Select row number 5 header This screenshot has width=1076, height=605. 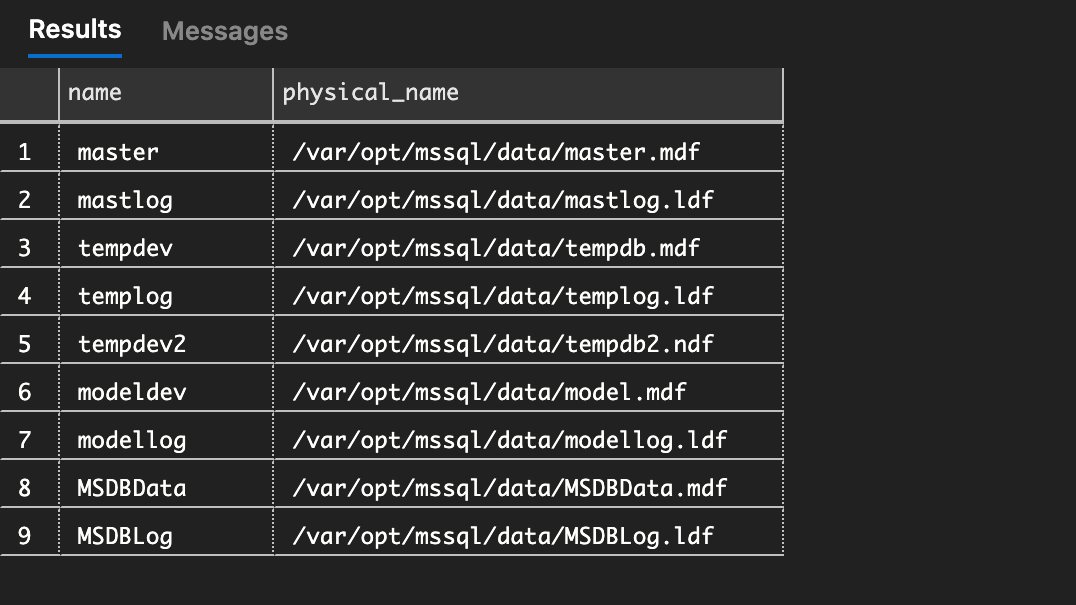tap(26, 344)
